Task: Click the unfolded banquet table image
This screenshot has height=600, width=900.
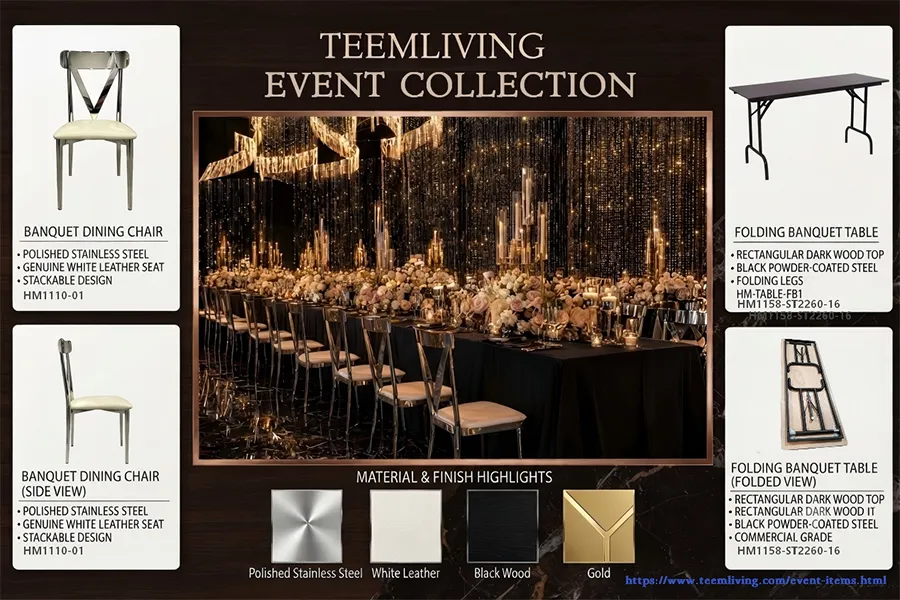Action: [x=809, y=128]
